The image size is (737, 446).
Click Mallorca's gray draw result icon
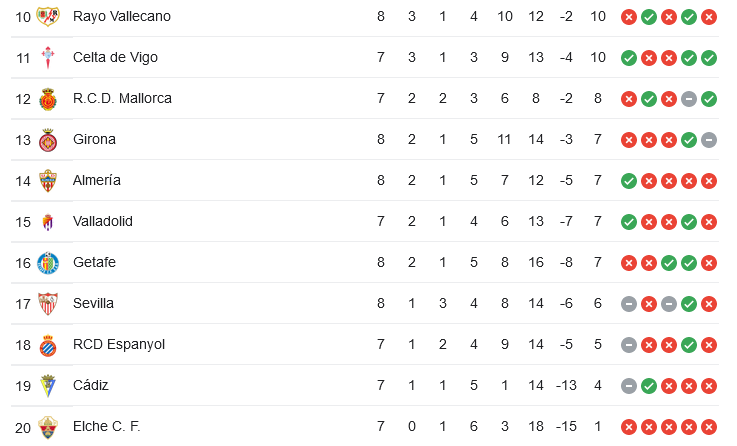coord(689,99)
